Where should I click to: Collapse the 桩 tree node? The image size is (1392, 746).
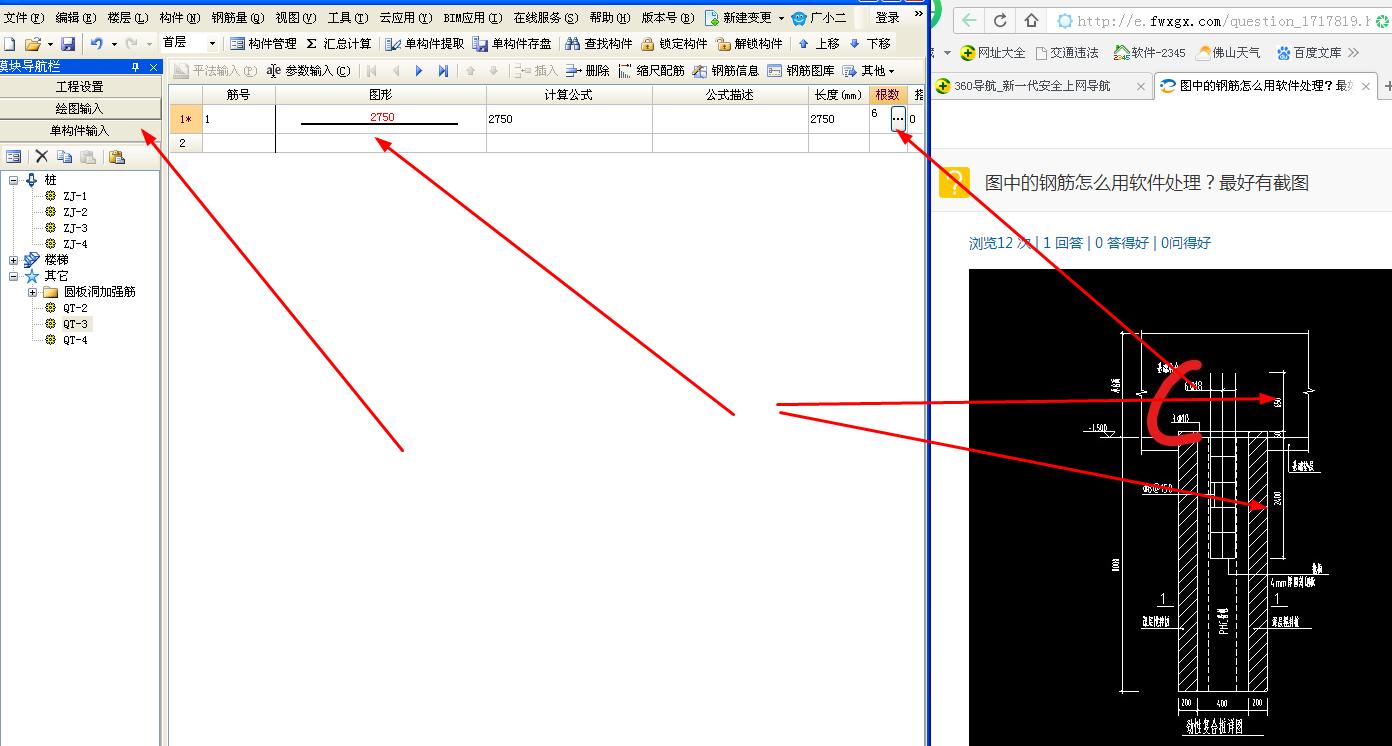[x=14, y=180]
